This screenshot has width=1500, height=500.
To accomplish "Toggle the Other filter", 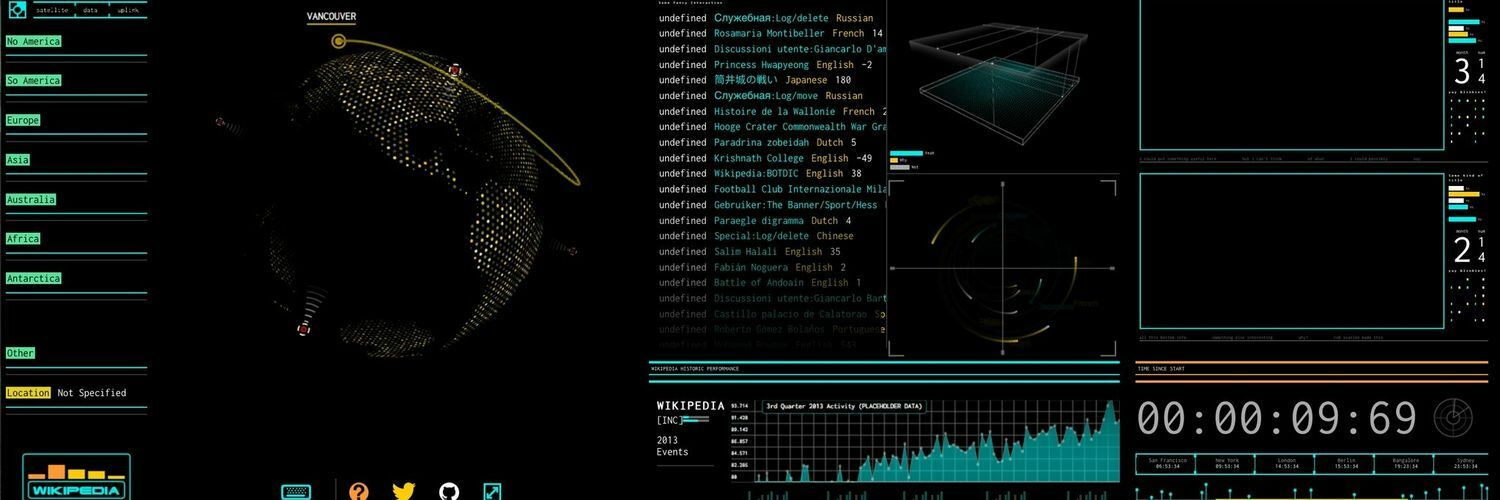I will pyautogui.click(x=20, y=353).
